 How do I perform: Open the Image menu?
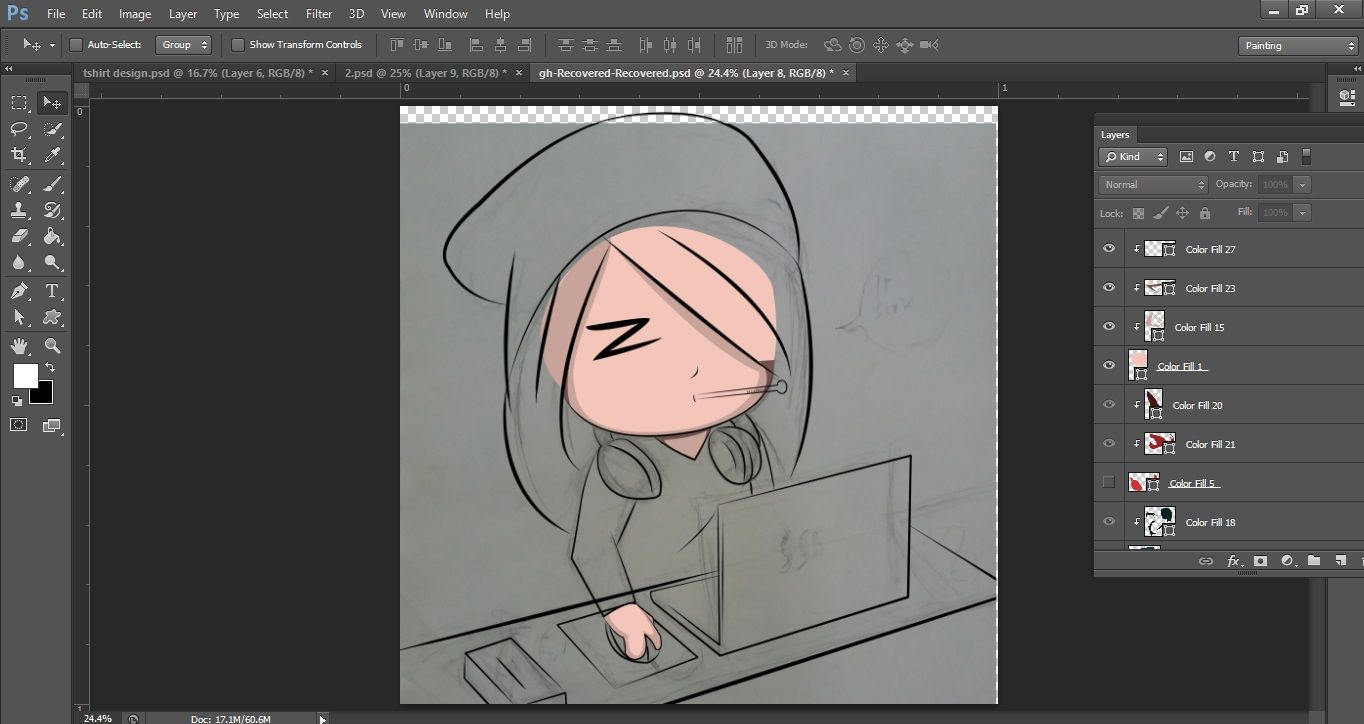click(x=135, y=14)
